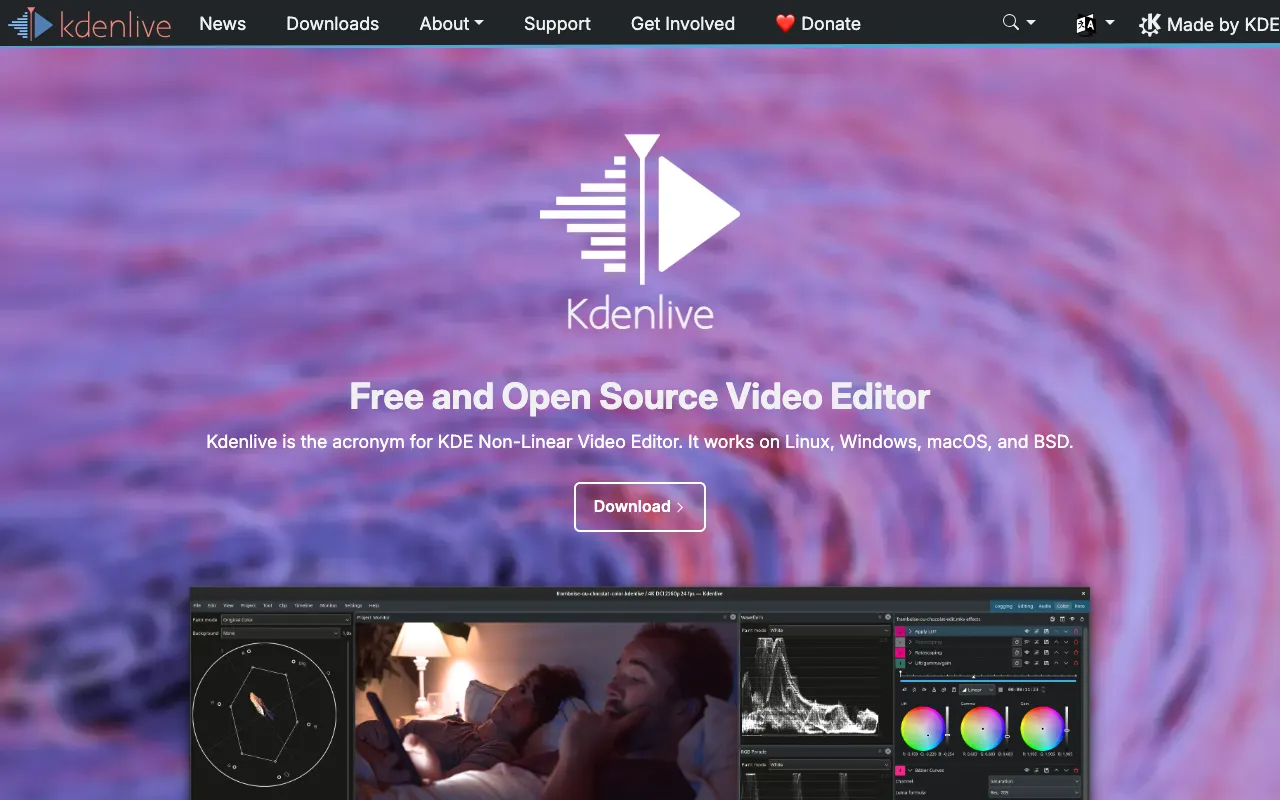Open the Linear interpolation dropdown
The image size is (1280, 800).
[977, 690]
